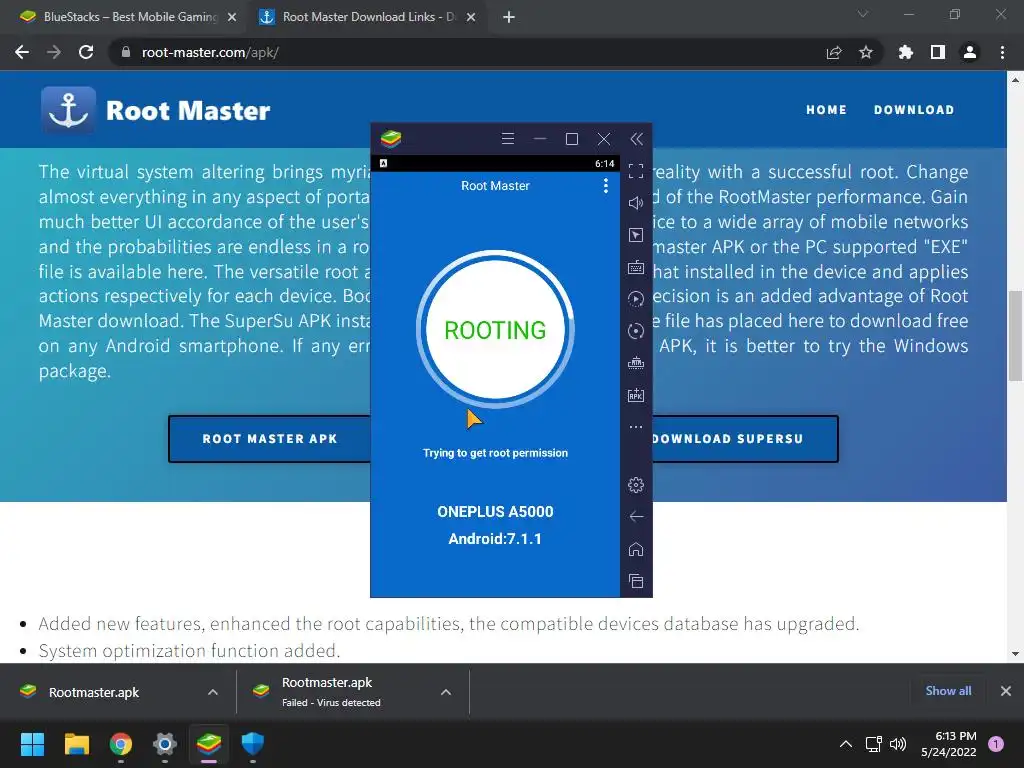Click the BlueStacks macro play icon
The image size is (1024, 768).
(635, 299)
